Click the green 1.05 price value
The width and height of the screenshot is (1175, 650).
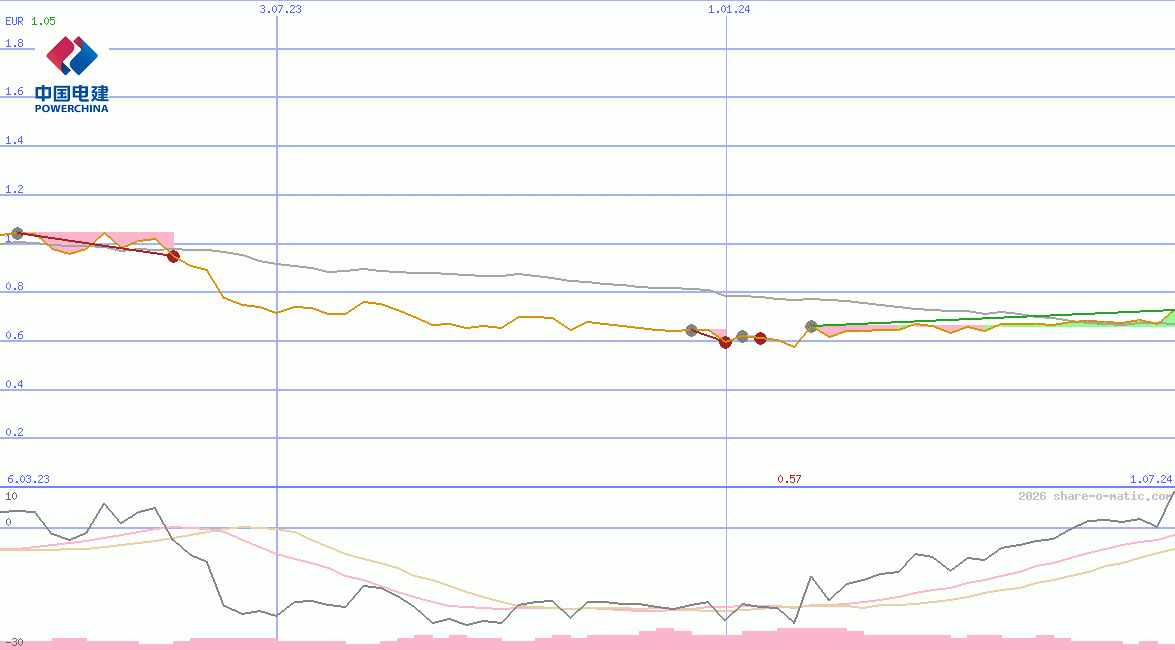tap(43, 20)
